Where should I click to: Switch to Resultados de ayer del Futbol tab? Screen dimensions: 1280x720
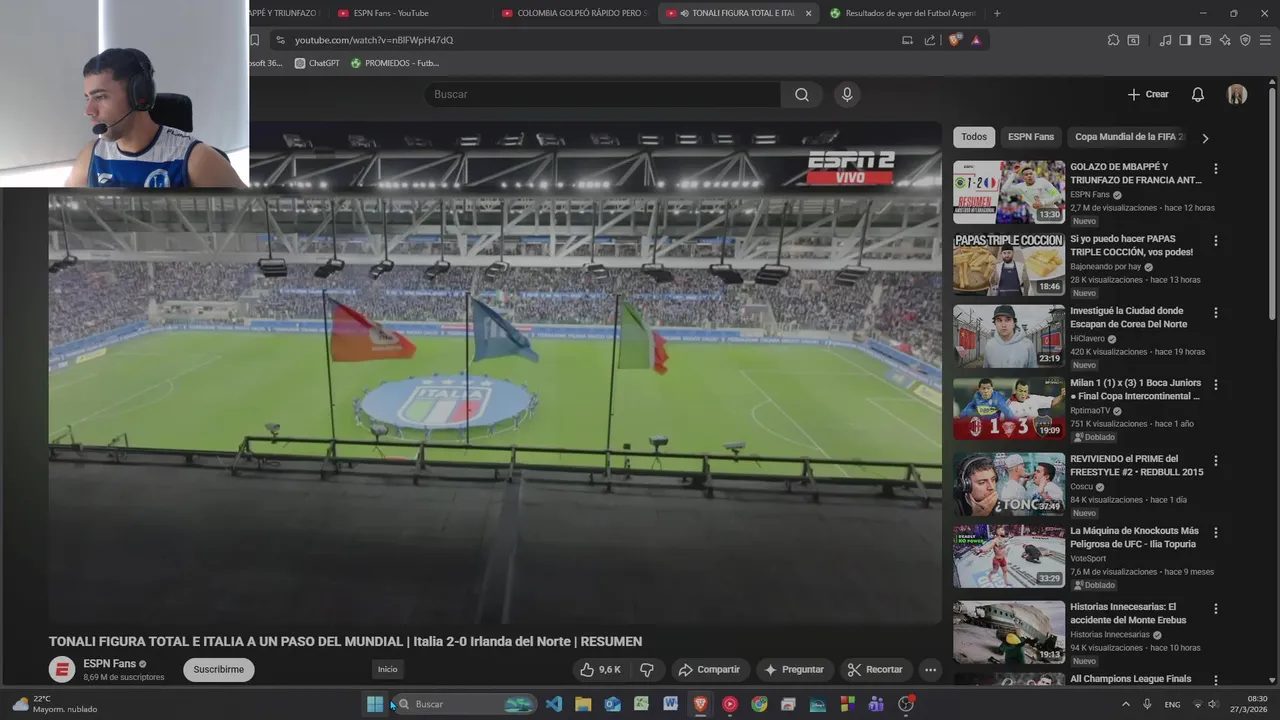(x=903, y=13)
